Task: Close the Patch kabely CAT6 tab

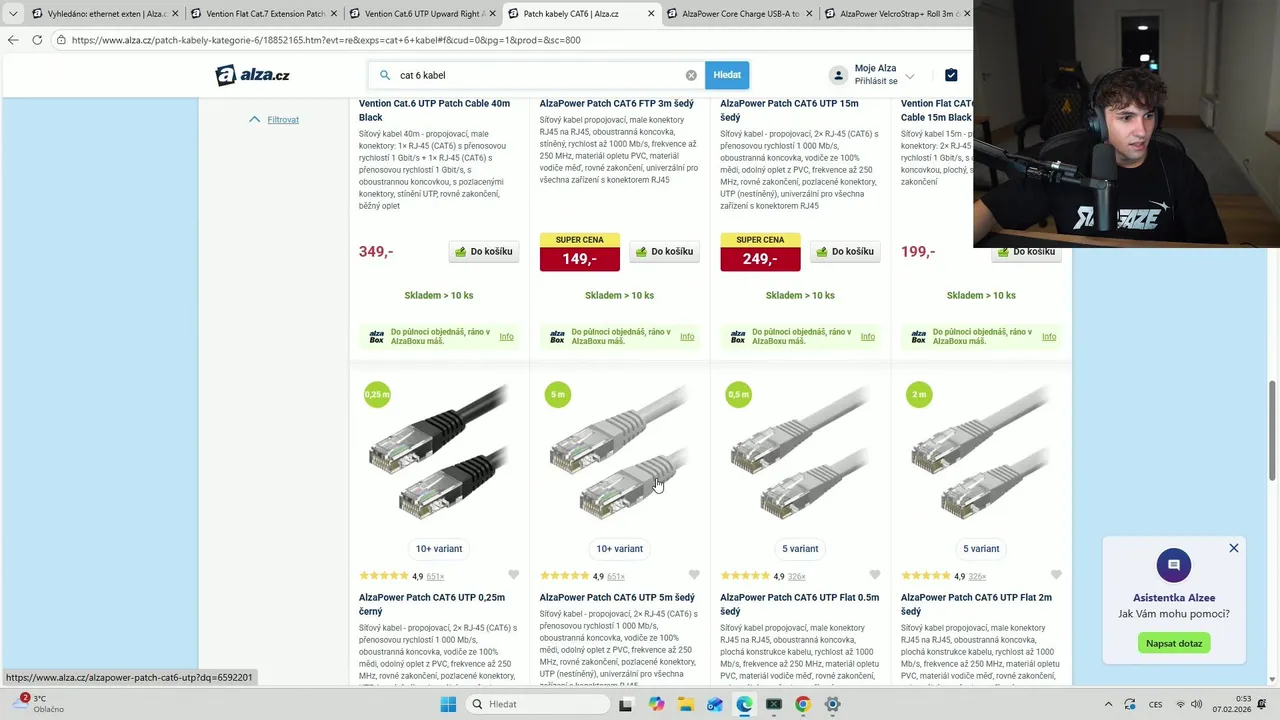Action: tap(652, 14)
